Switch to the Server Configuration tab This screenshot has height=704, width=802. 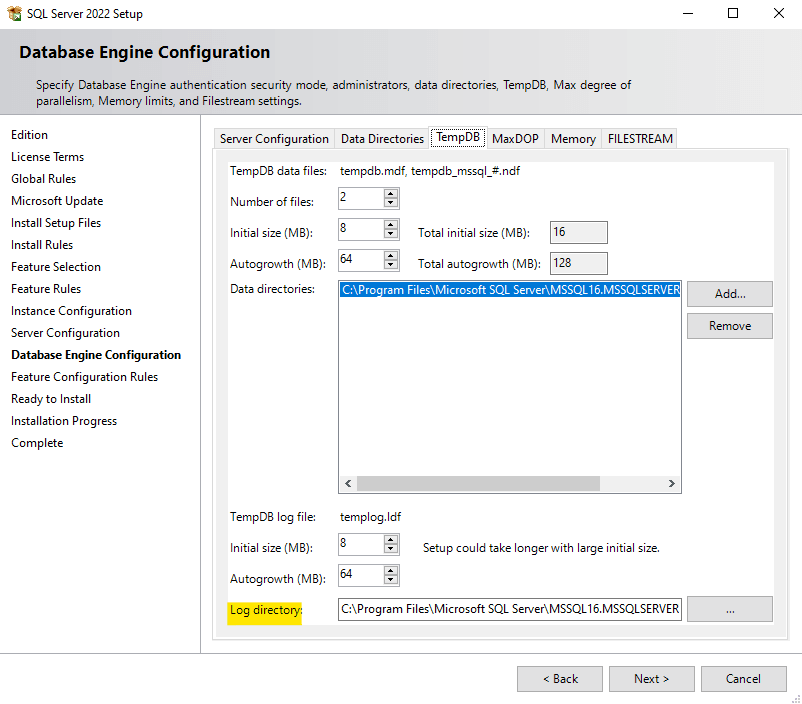274,139
